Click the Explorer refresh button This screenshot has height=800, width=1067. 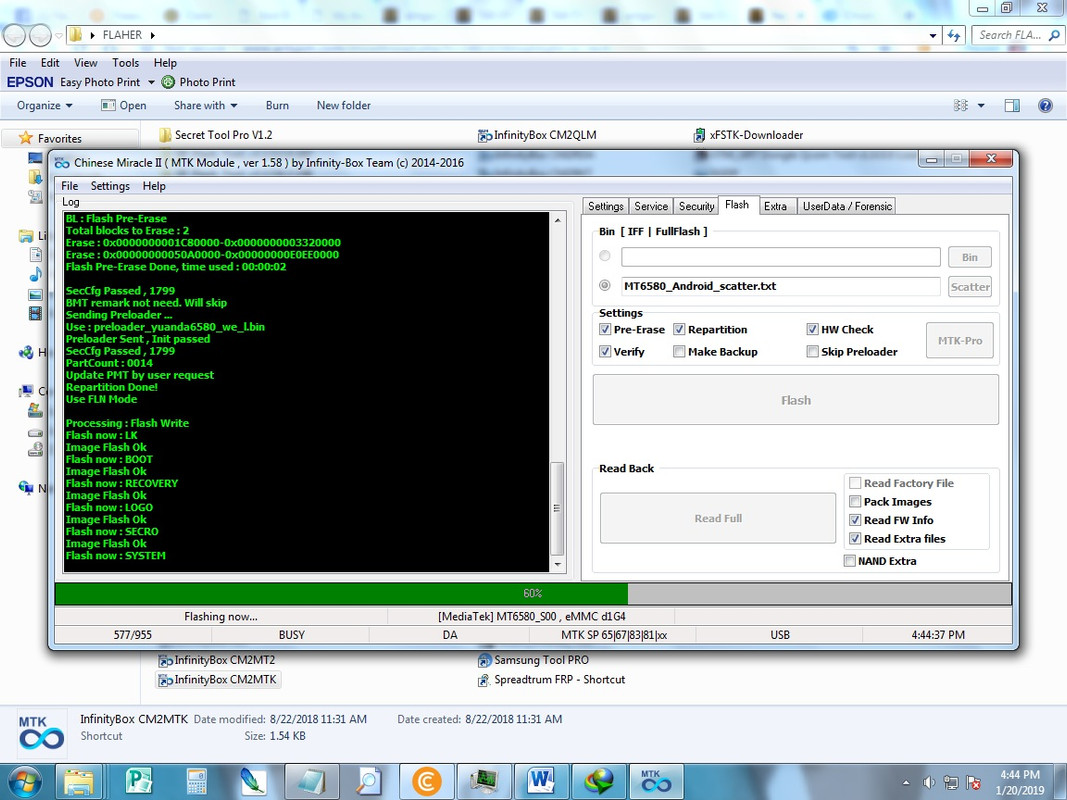pos(954,35)
